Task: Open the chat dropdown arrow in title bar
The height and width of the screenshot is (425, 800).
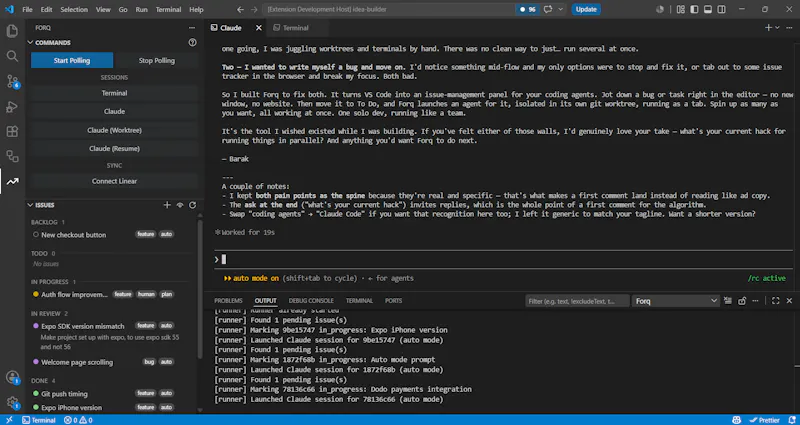Action: coord(561,9)
